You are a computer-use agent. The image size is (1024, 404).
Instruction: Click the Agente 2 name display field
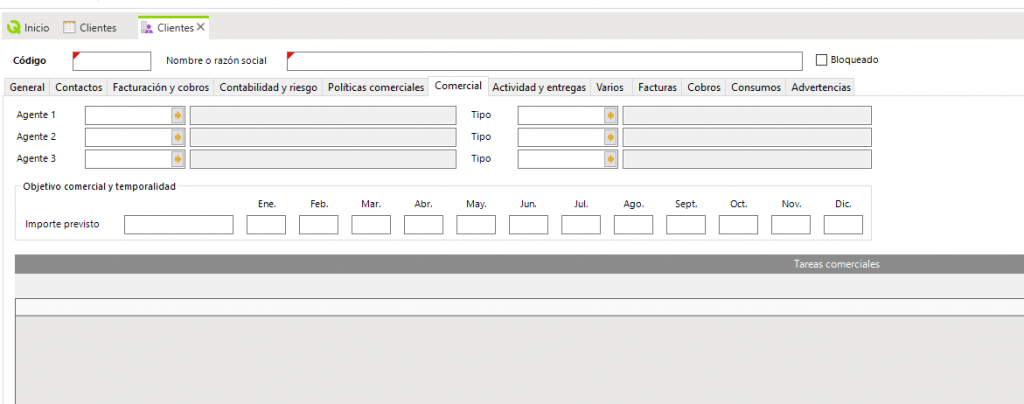tap(323, 138)
